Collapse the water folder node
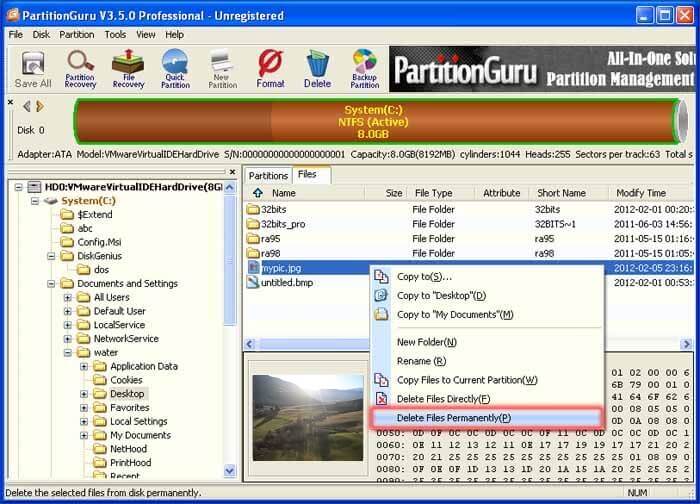700x504 pixels. tap(68, 353)
